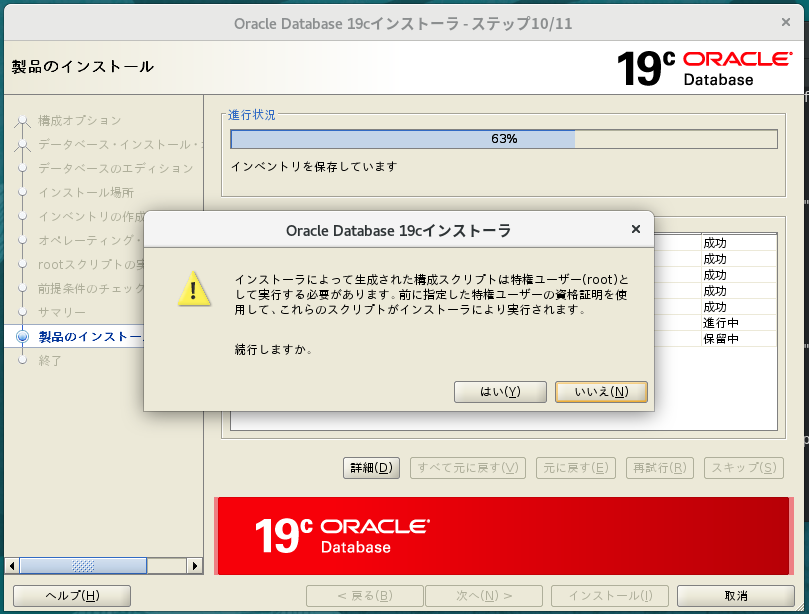Select the 終了 step
The image size is (809, 614).
point(50,360)
